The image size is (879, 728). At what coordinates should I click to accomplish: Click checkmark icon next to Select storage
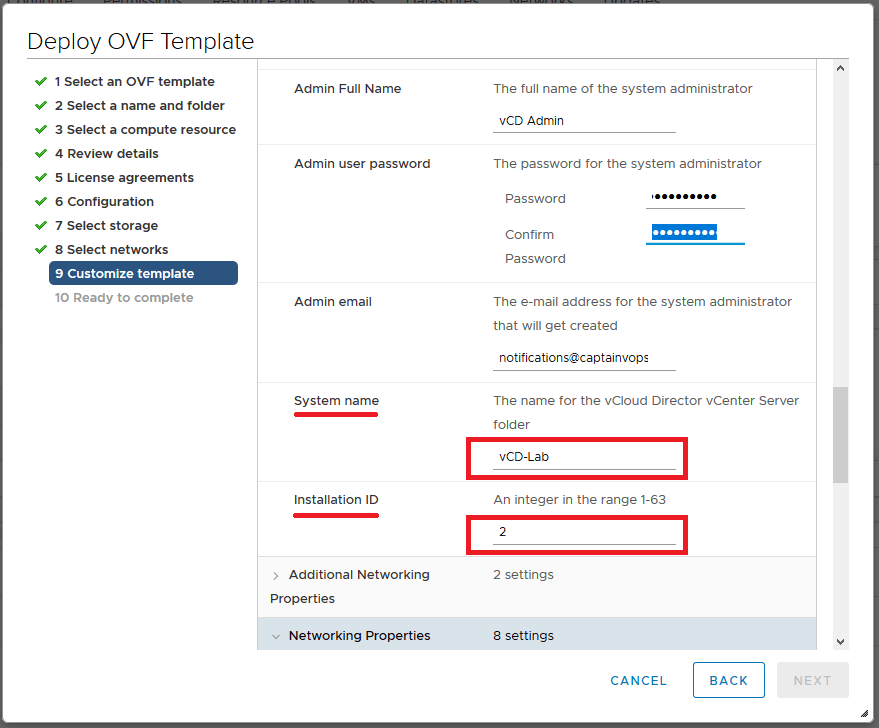[x=41, y=225]
